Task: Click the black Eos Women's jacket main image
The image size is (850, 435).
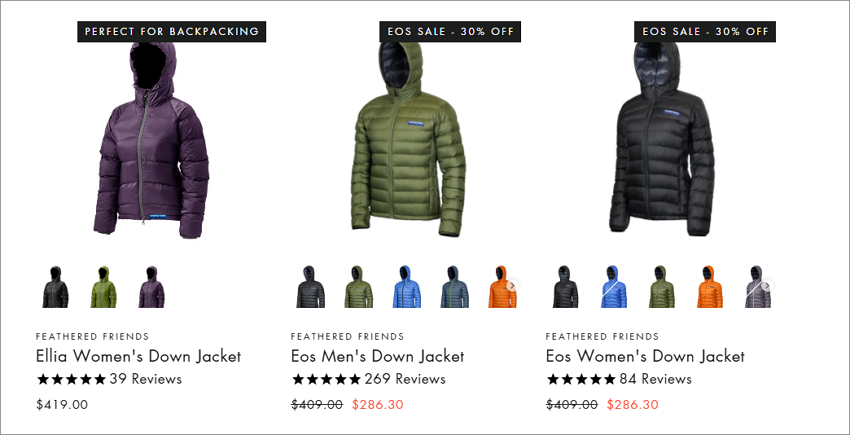Action: point(661,139)
